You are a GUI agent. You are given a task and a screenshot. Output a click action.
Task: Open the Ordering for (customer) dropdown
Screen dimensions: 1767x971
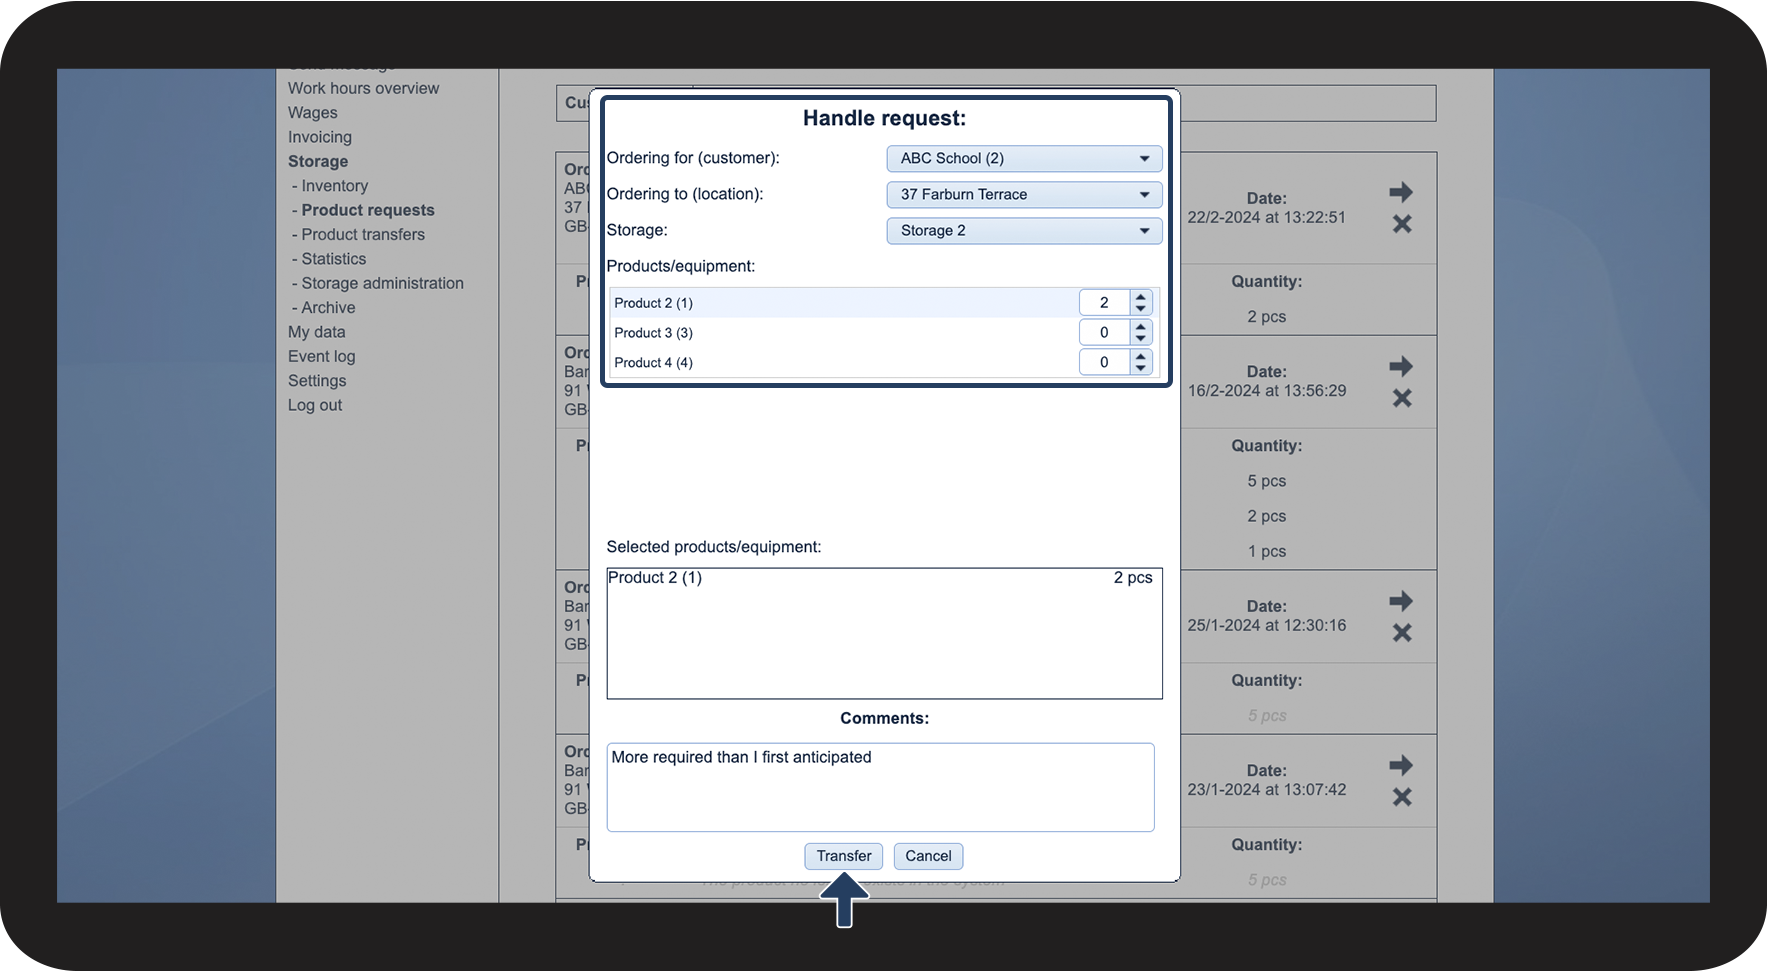1024,158
